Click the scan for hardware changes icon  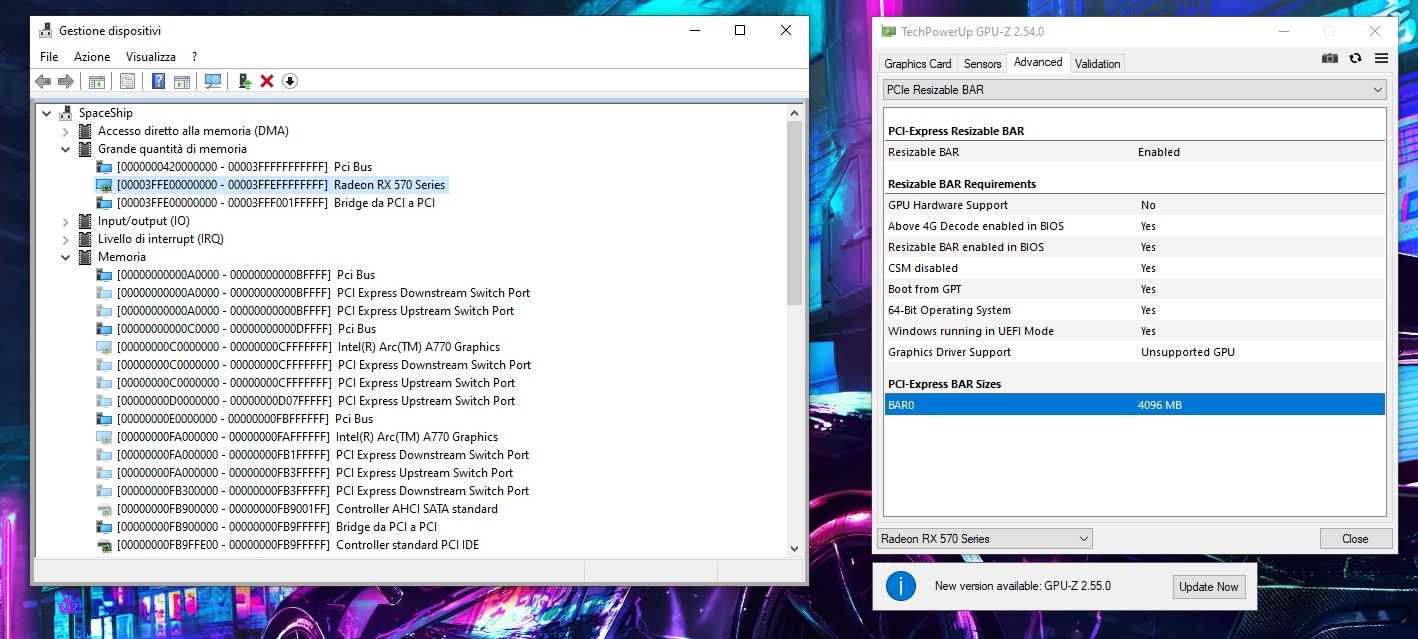[x=213, y=81]
